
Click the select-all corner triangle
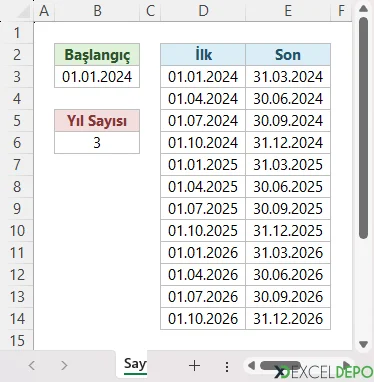[x=23, y=12]
